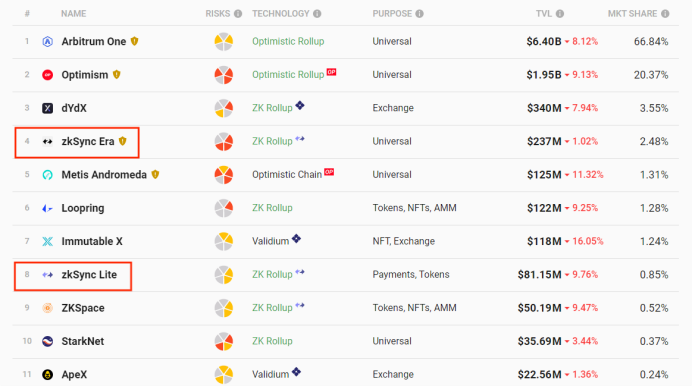Click the Arbitrum One risk pie chart
Screen dimensions: 692x387
[224, 41]
